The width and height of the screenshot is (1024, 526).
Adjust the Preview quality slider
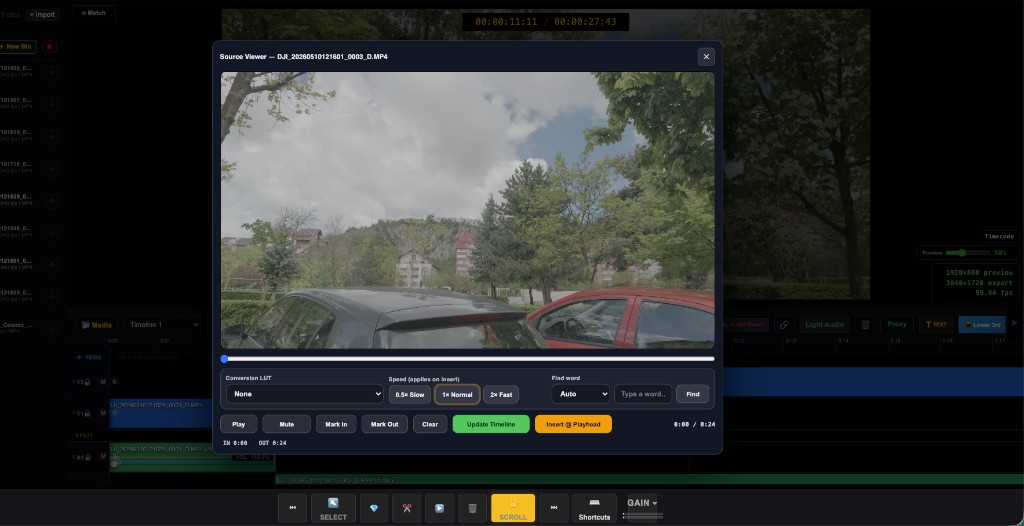tap(968, 253)
